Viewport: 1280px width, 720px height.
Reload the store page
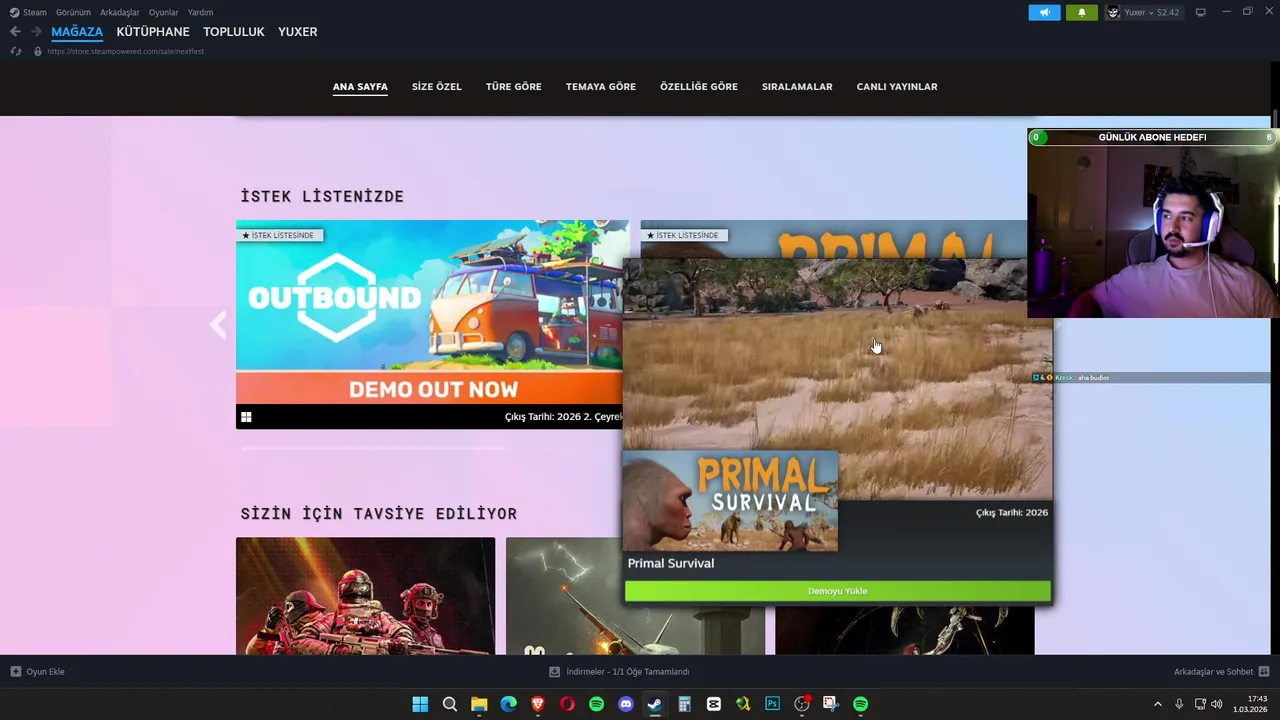click(x=16, y=51)
